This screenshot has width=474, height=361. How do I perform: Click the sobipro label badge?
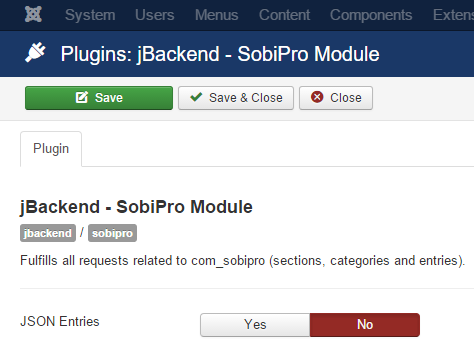(112, 233)
